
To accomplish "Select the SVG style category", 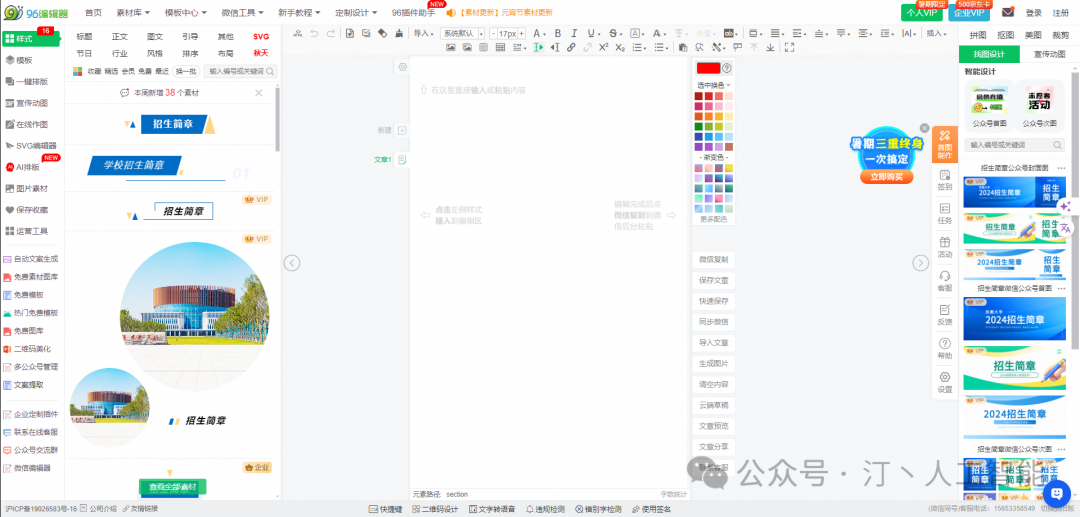I will pyautogui.click(x=261, y=36).
